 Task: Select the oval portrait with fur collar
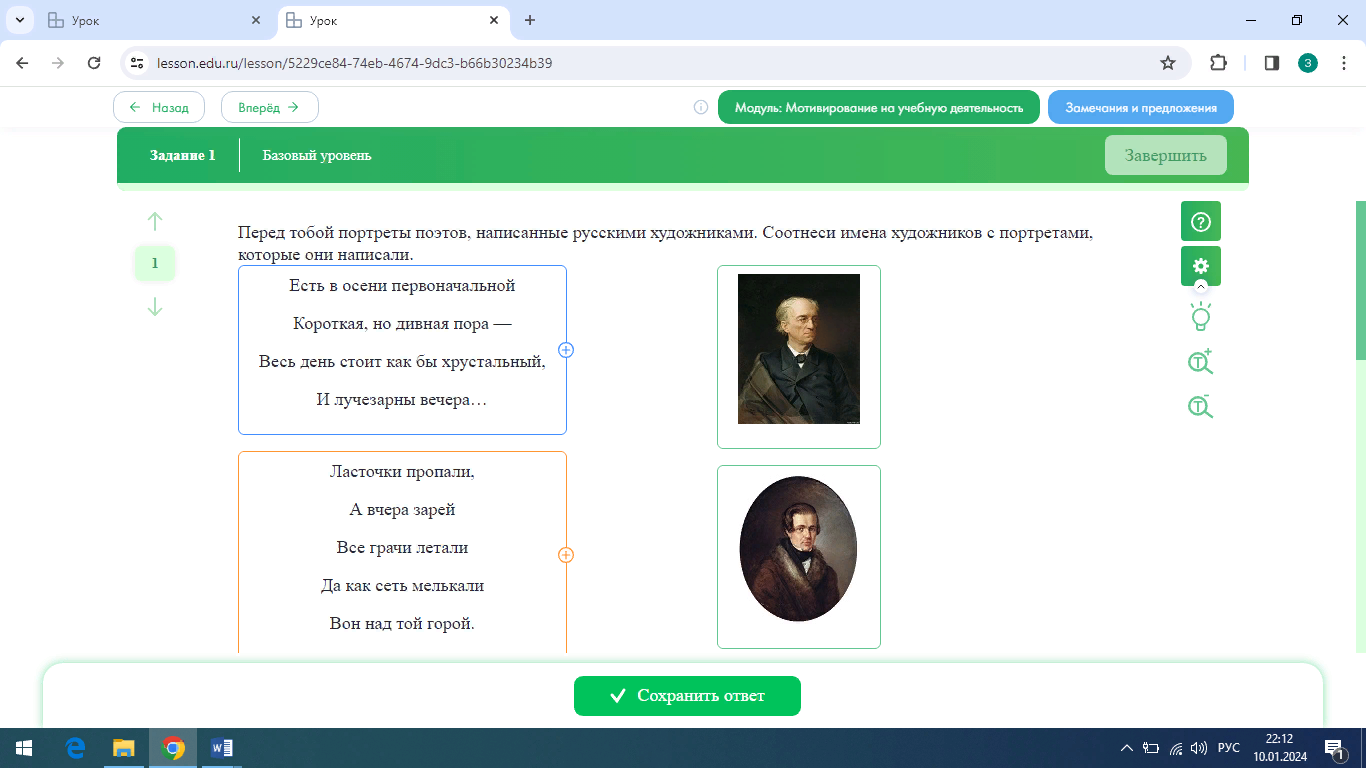pos(799,557)
